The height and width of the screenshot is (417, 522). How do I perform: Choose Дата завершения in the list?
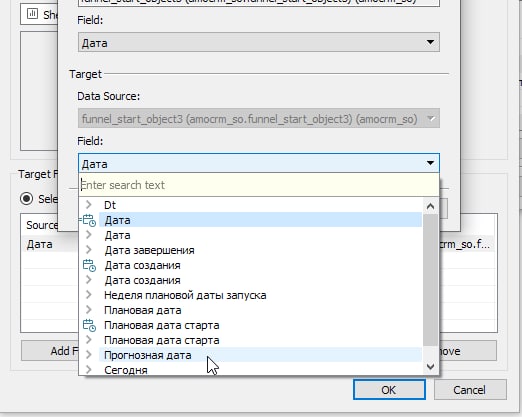260,250
